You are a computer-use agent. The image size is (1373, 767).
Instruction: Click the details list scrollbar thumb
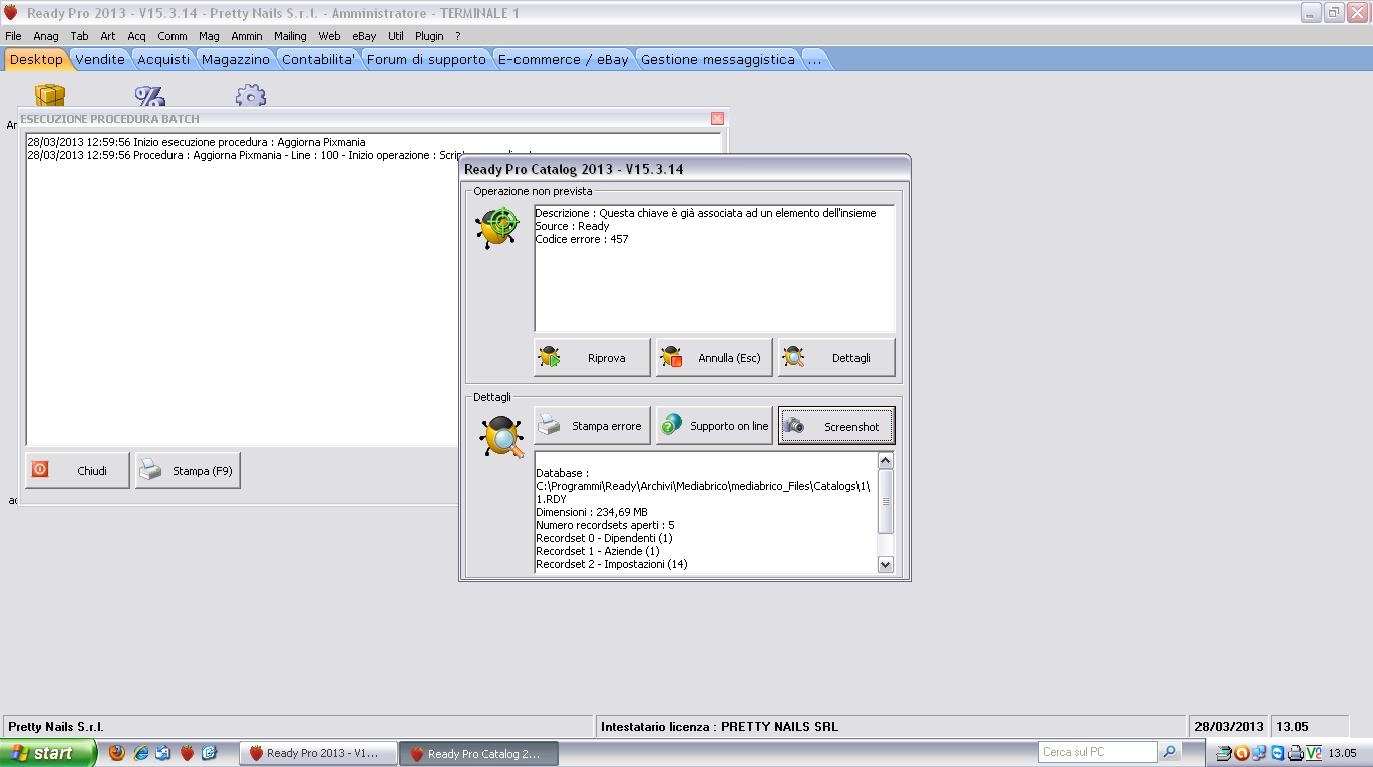click(885, 501)
